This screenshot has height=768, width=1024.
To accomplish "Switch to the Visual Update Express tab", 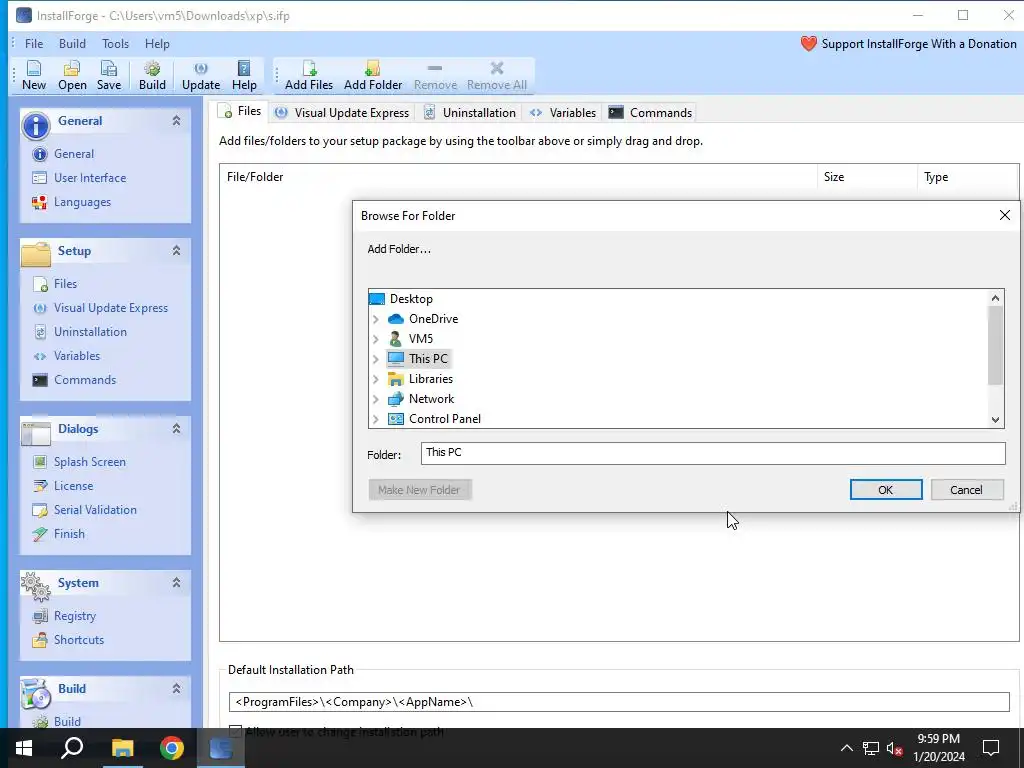I will (342, 113).
